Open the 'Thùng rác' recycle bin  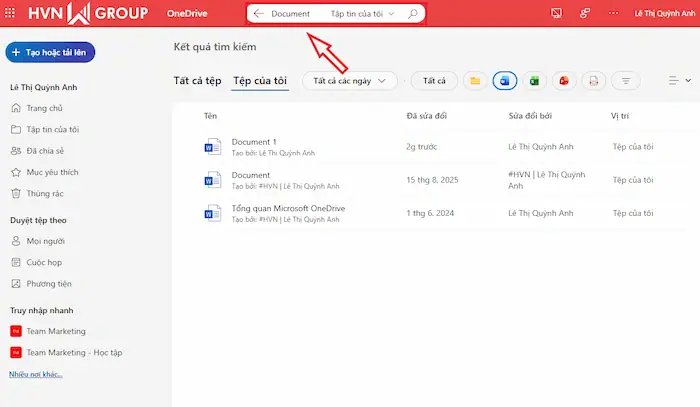coord(44,194)
